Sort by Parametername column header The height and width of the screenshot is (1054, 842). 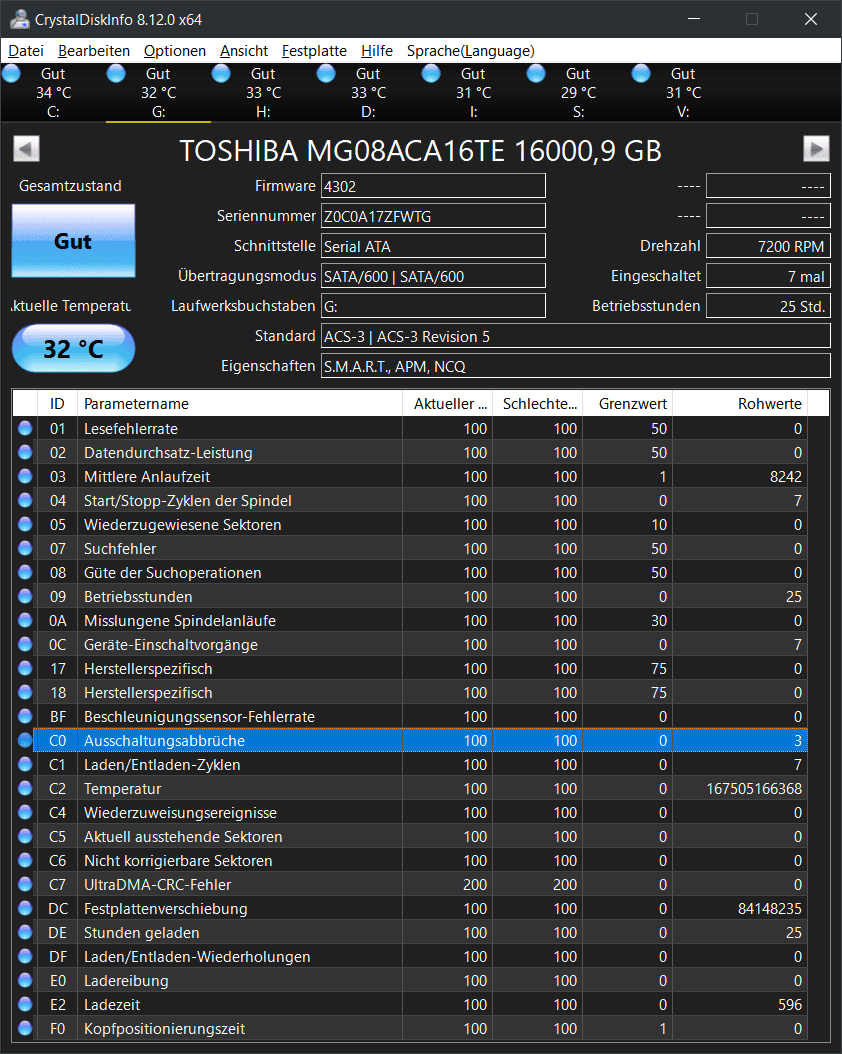coord(240,404)
